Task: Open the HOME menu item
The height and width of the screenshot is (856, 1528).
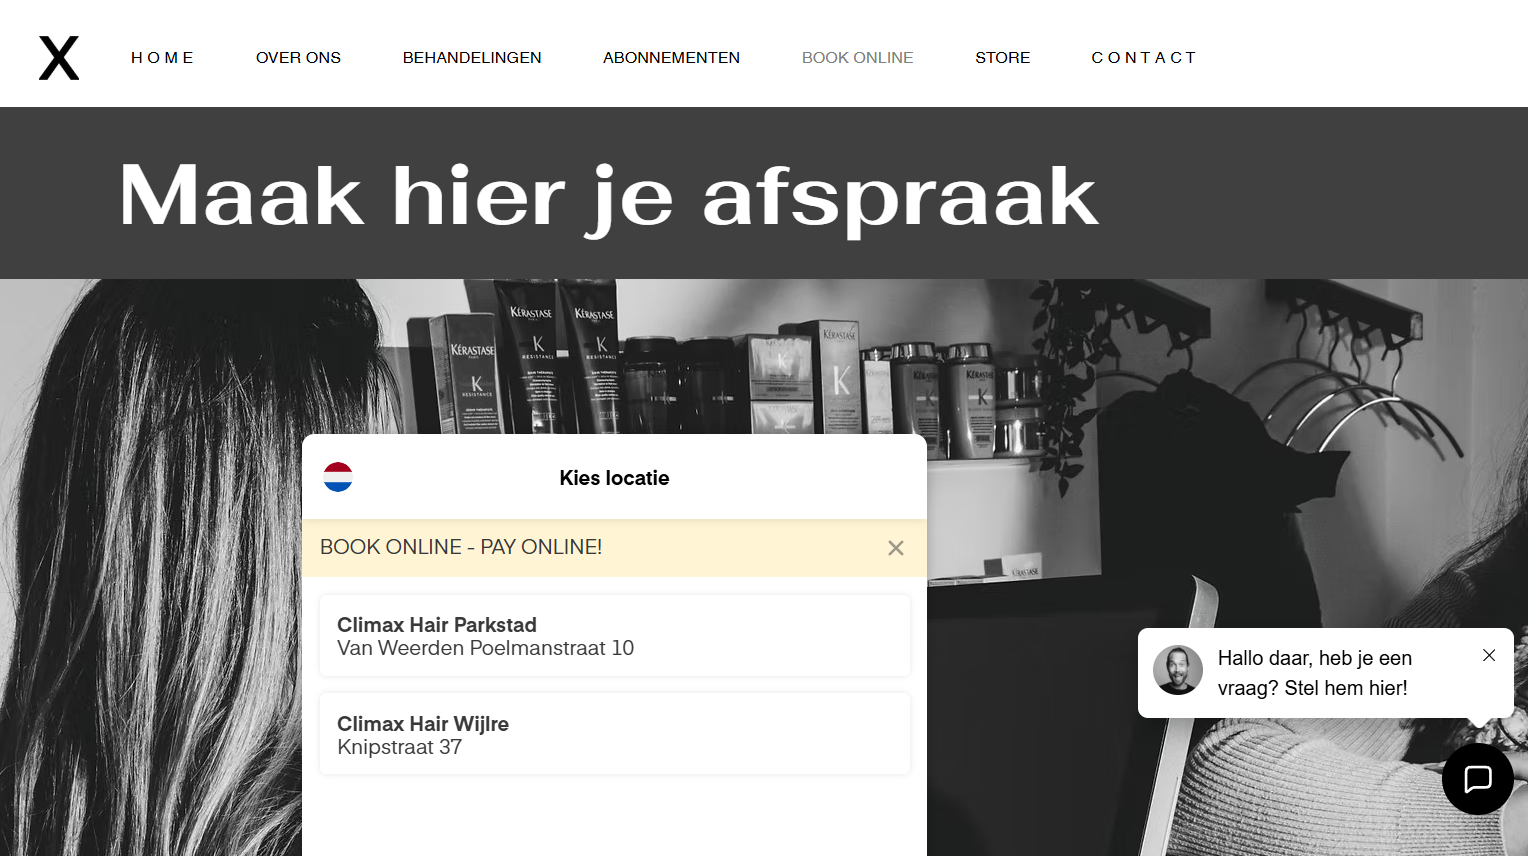Action: 162,58
